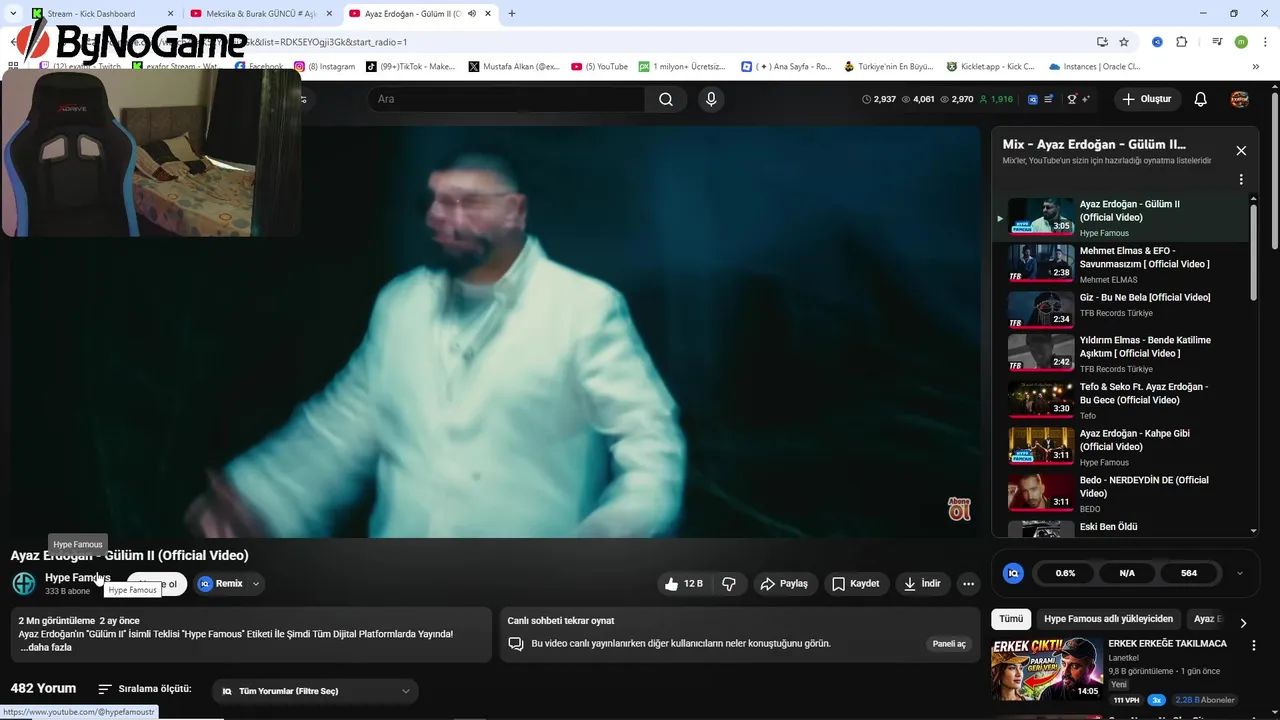Click the media control icon in toolbar
1280x720 pixels.
(1217, 42)
